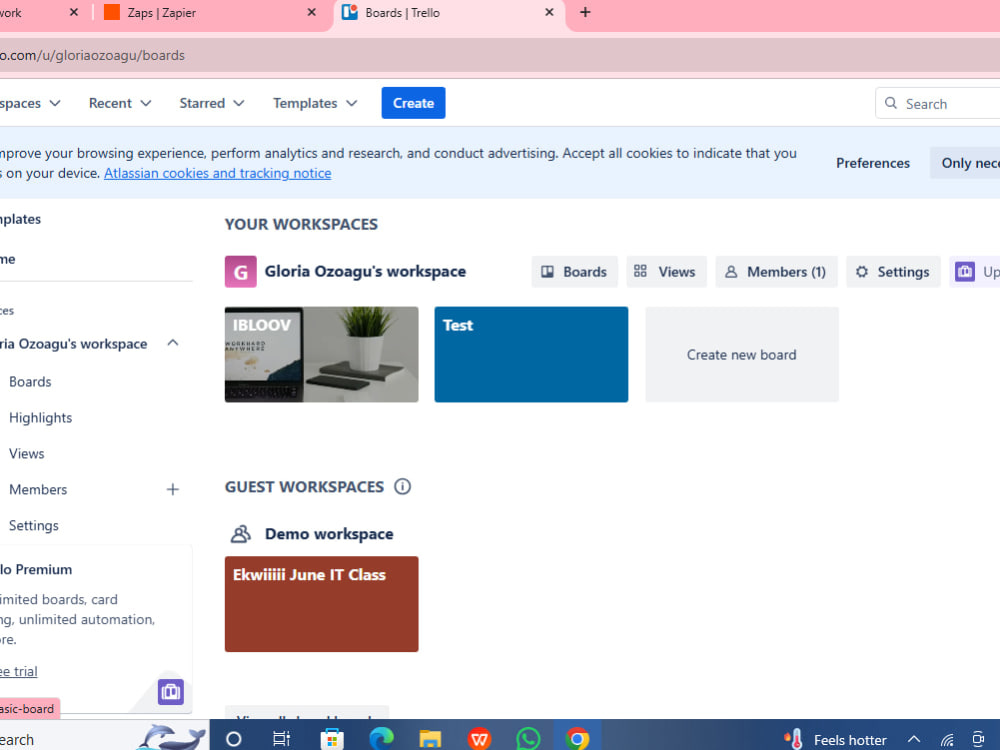The width and height of the screenshot is (1000, 750).
Task: Click the network icon in system tray
Action: coord(947,740)
